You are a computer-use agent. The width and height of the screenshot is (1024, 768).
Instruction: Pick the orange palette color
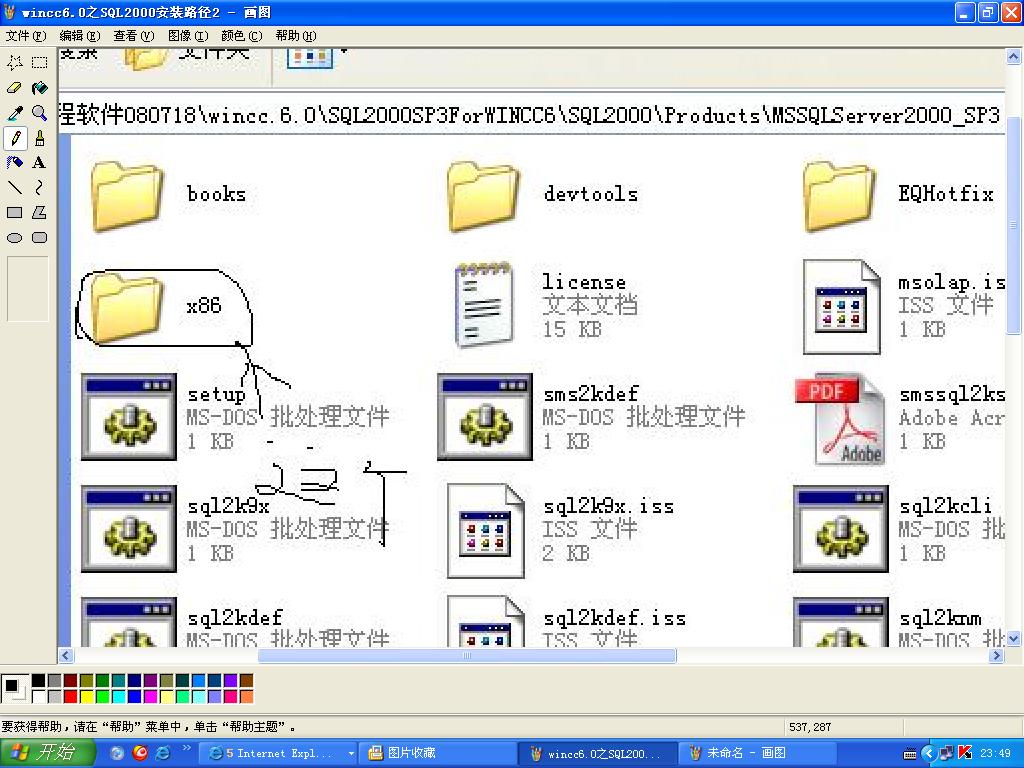(246, 697)
